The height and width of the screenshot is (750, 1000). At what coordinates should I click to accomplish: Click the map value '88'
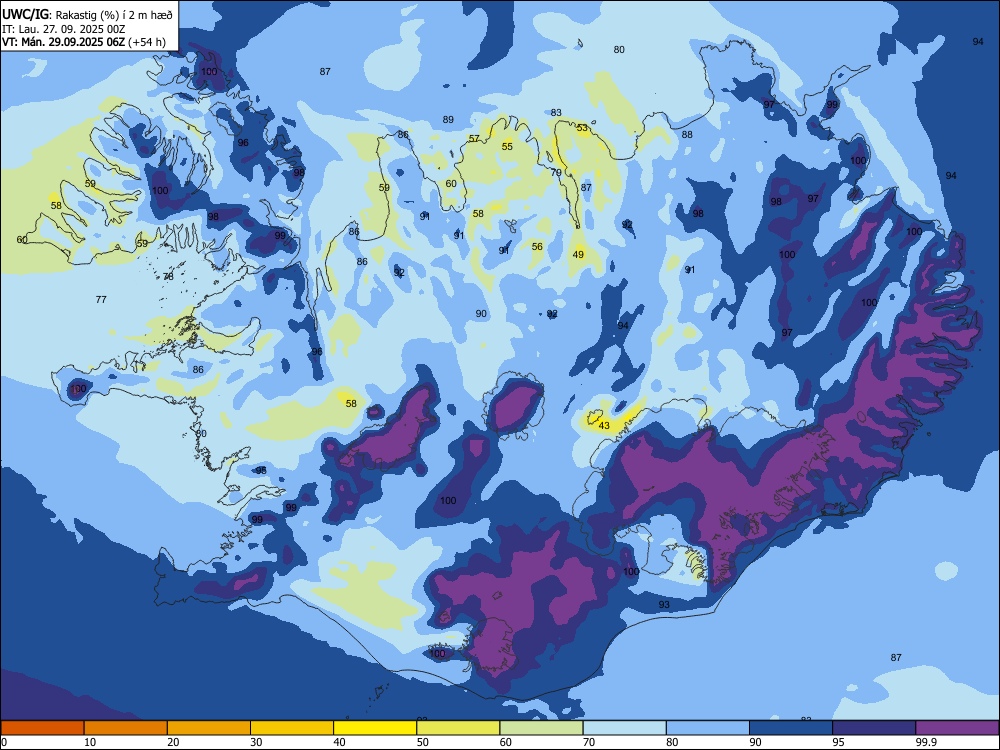pyautogui.click(x=687, y=135)
